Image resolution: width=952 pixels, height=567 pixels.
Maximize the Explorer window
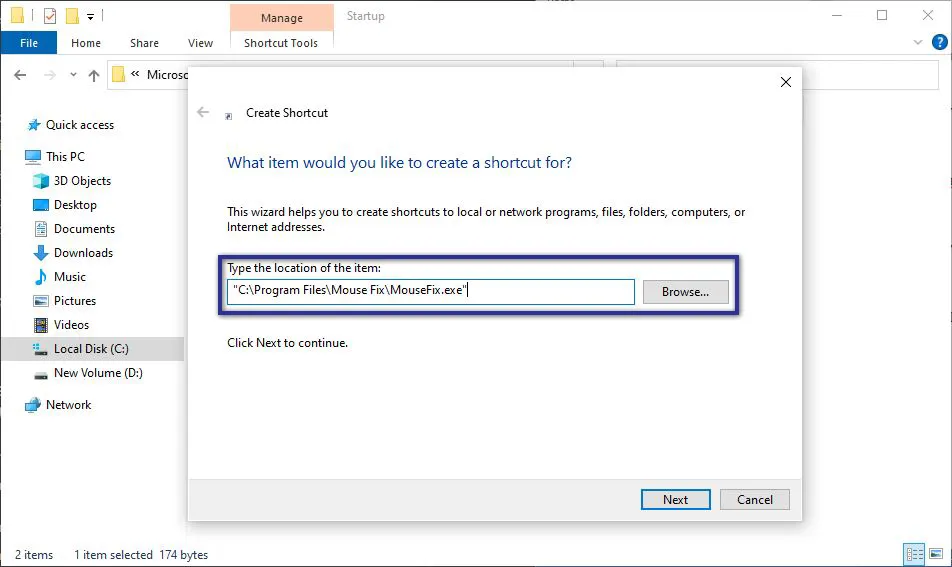click(x=882, y=15)
